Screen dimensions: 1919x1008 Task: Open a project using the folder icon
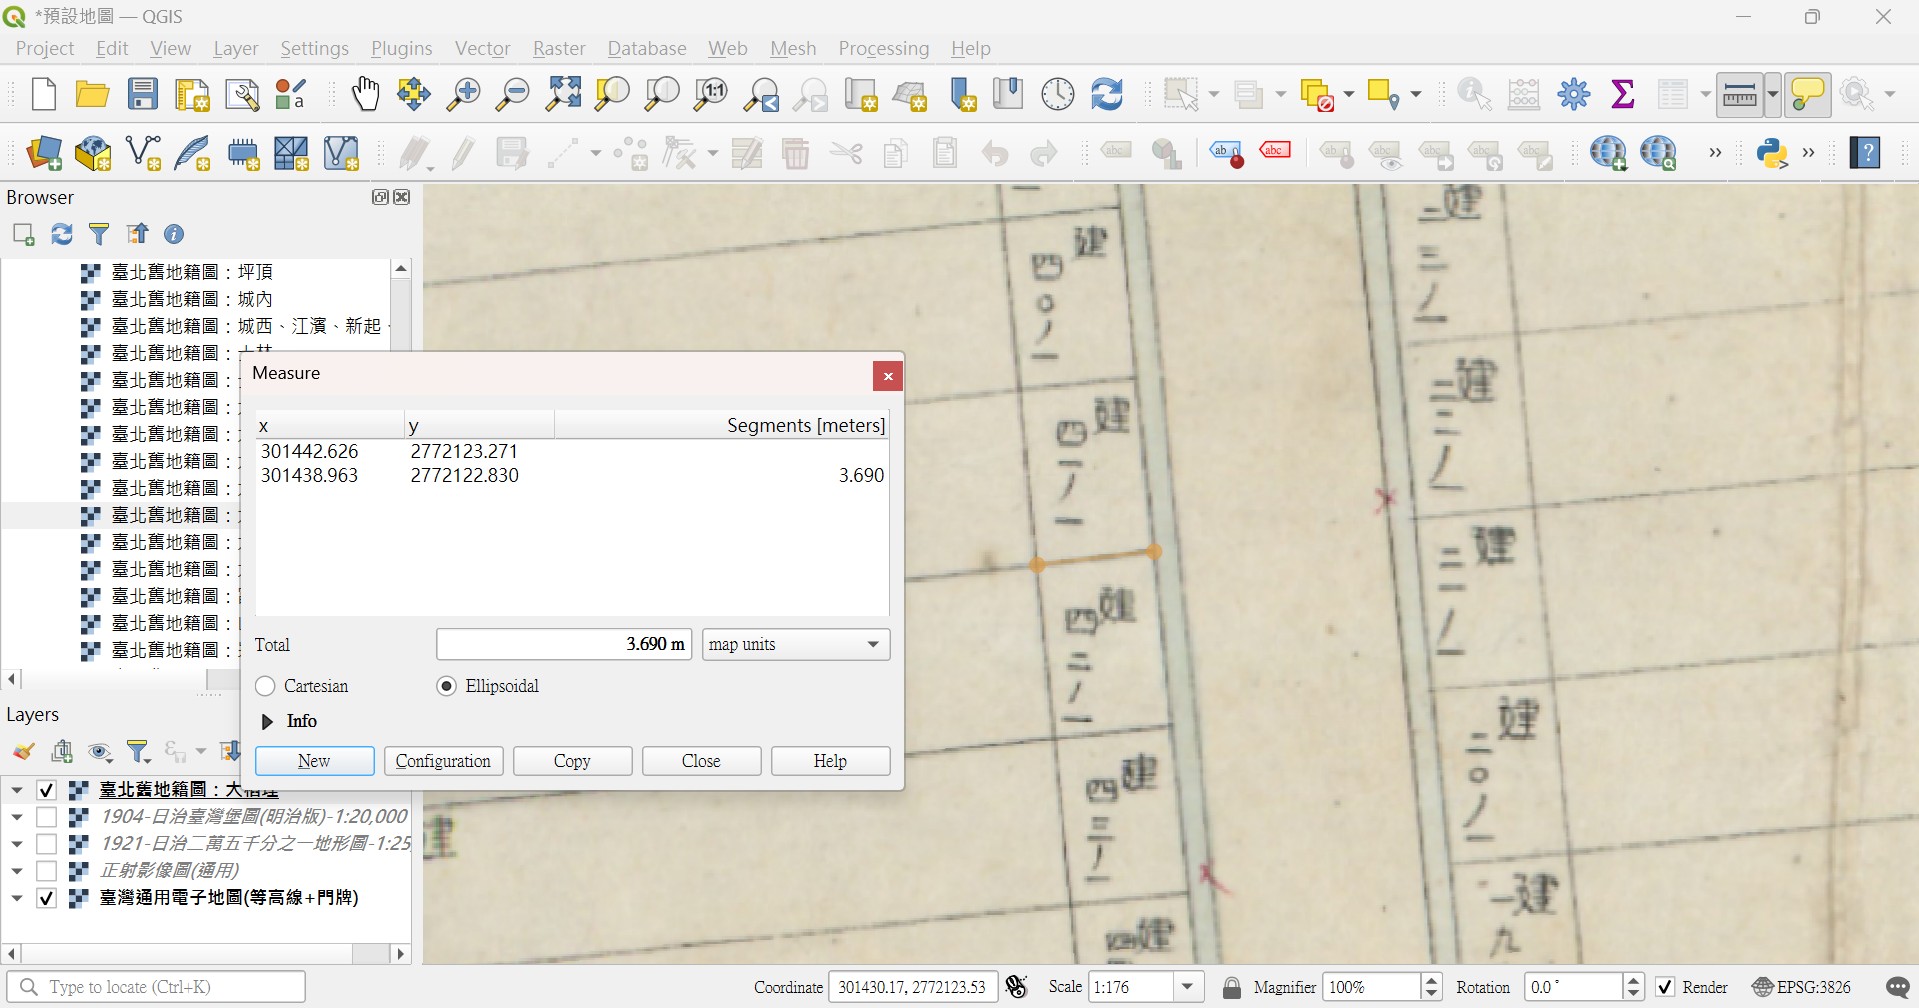point(92,94)
